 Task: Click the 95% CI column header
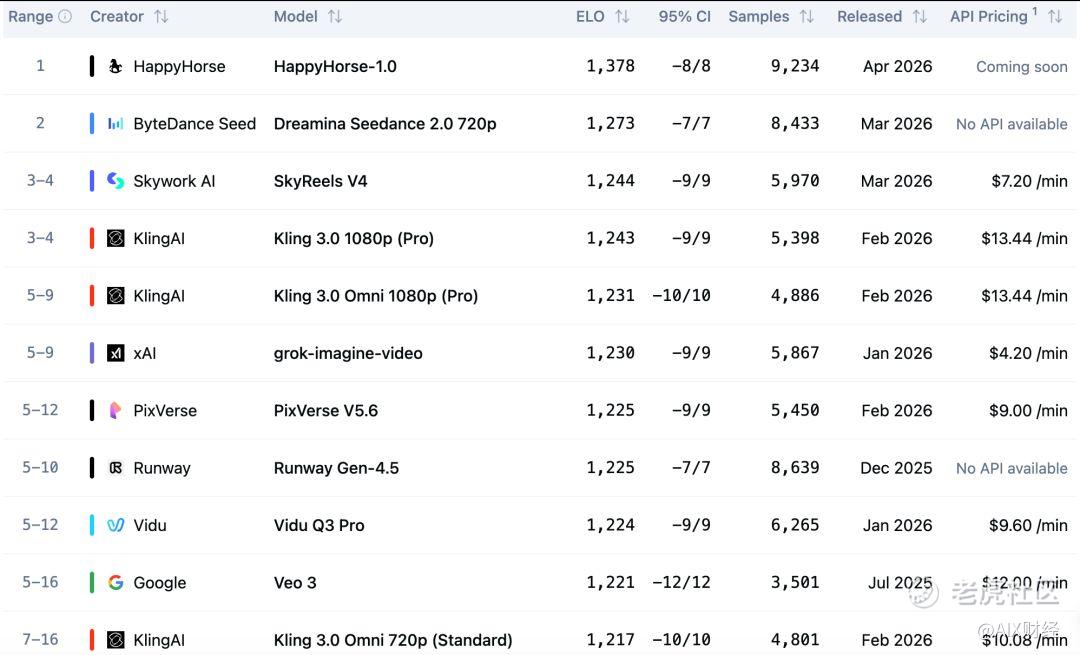pyautogui.click(x=684, y=17)
